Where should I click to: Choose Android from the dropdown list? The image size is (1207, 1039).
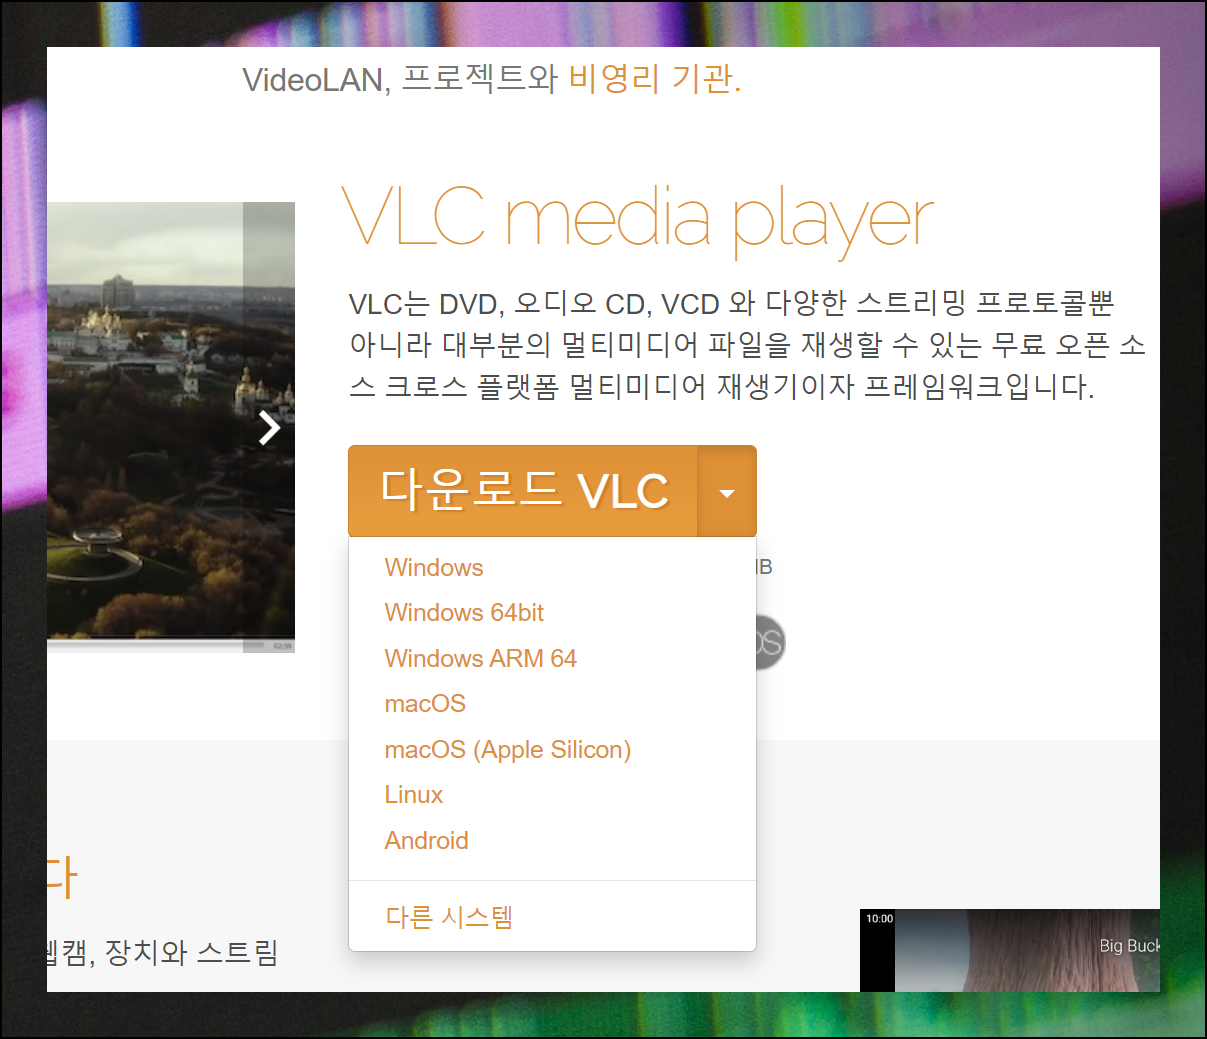tap(426, 840)
